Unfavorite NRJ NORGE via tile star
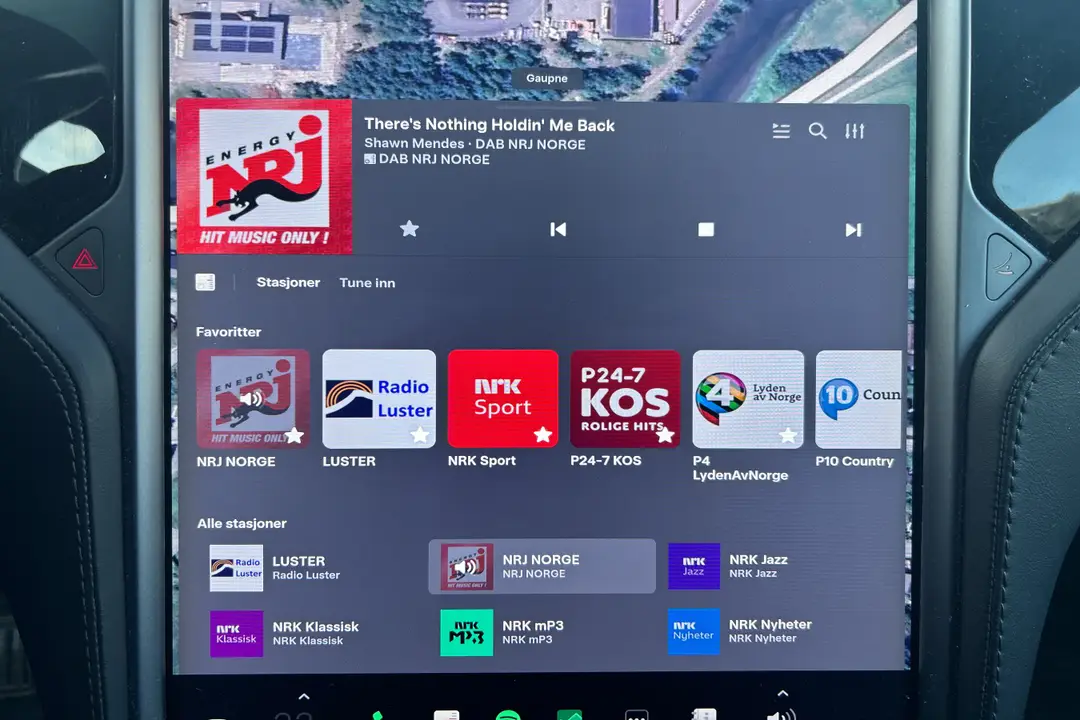The height and width of the screenshot is (720, 1080). point(294,435)
